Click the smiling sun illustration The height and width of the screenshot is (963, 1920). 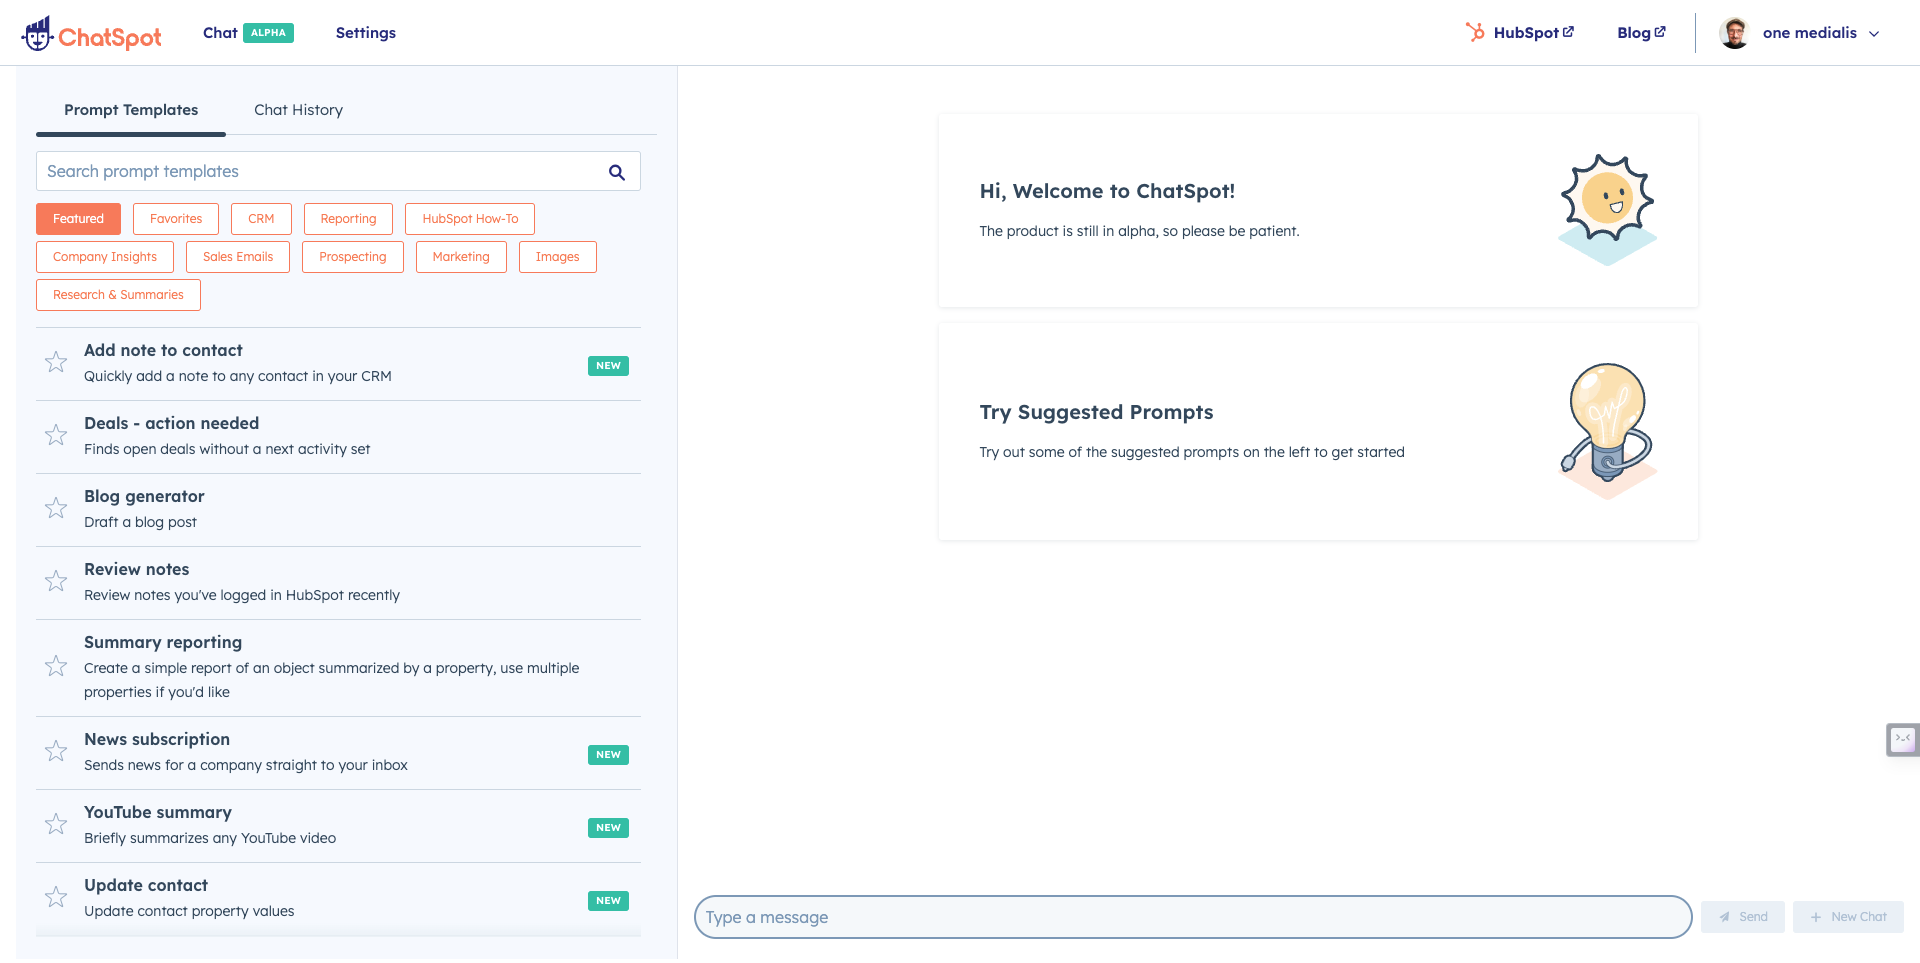point(1608,209)
